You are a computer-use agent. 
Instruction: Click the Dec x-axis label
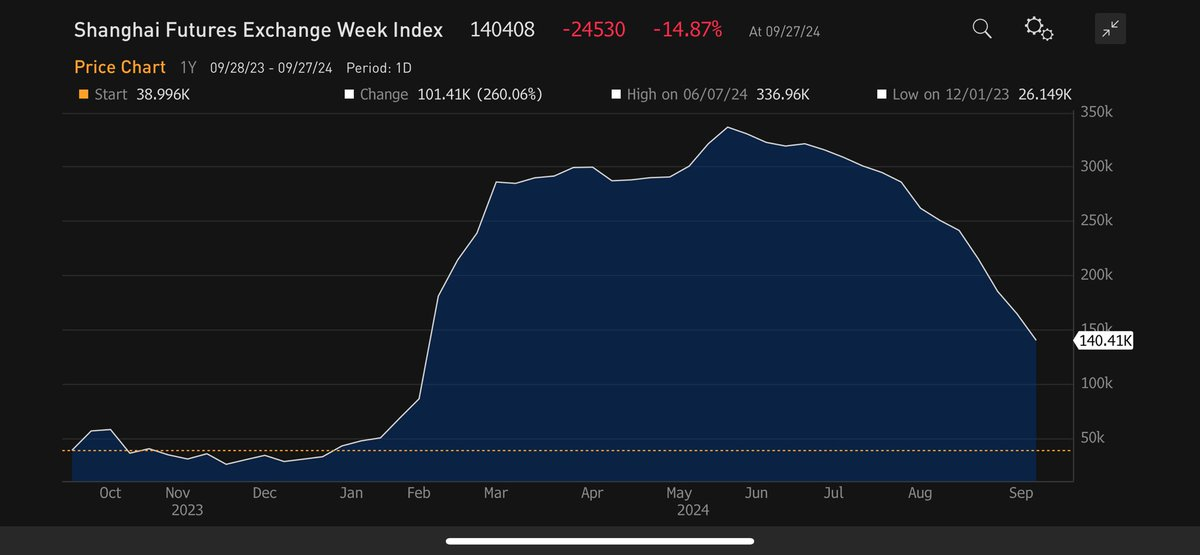pyautogui.click(x=265, y=493)
